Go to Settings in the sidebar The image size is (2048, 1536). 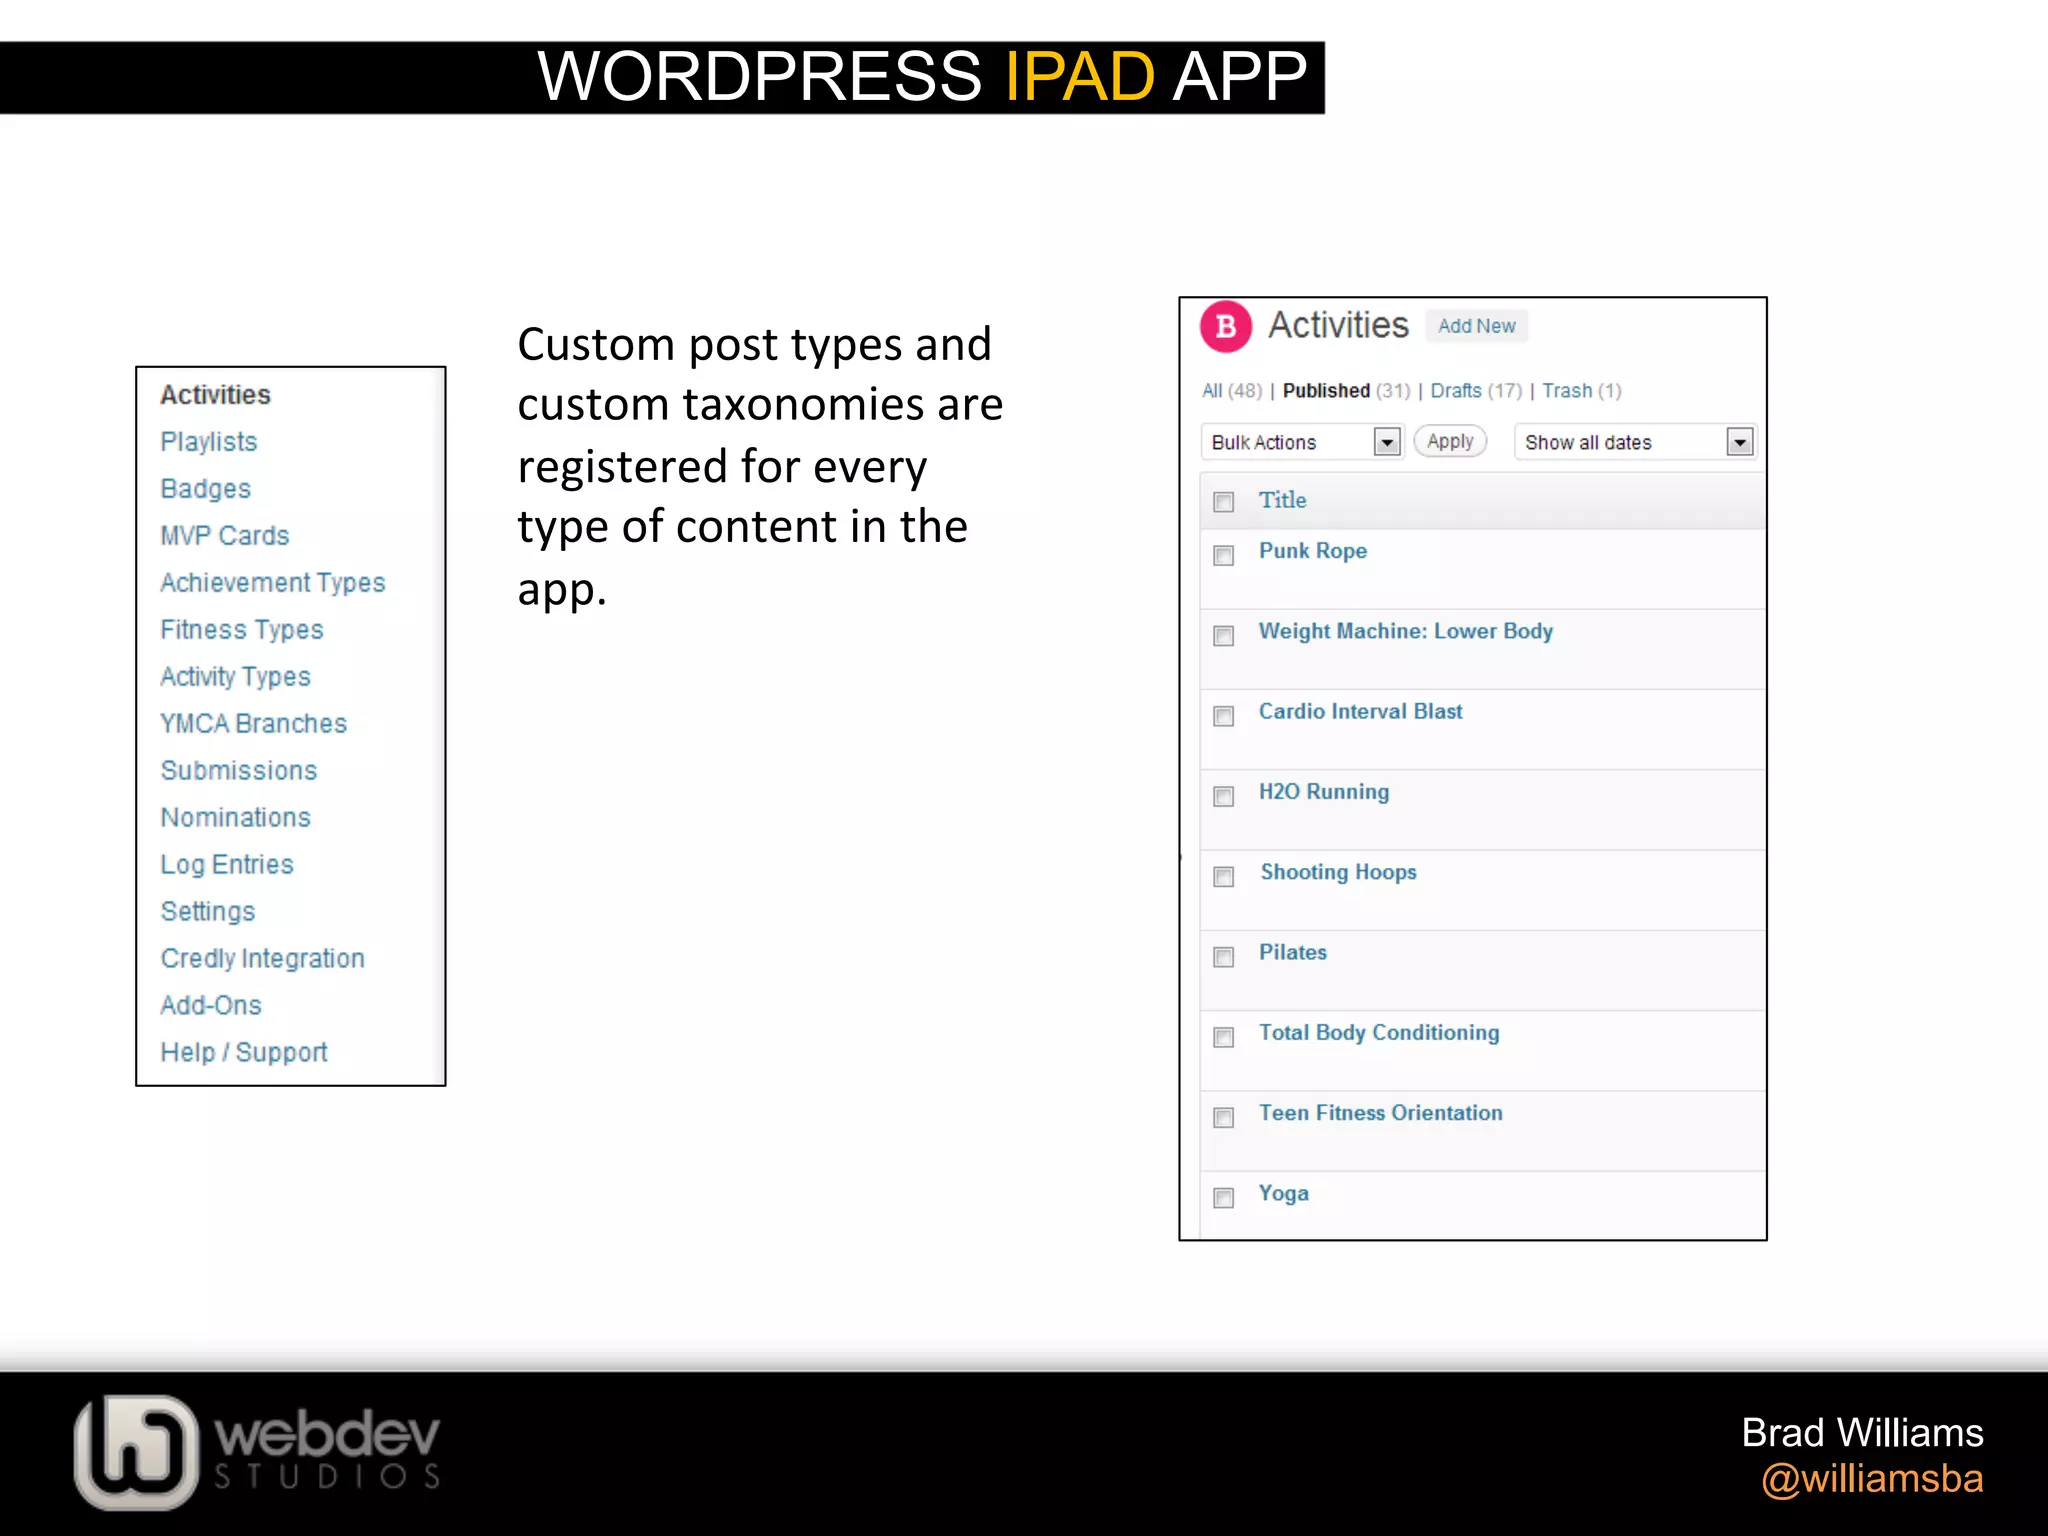[x=208, y=912]
